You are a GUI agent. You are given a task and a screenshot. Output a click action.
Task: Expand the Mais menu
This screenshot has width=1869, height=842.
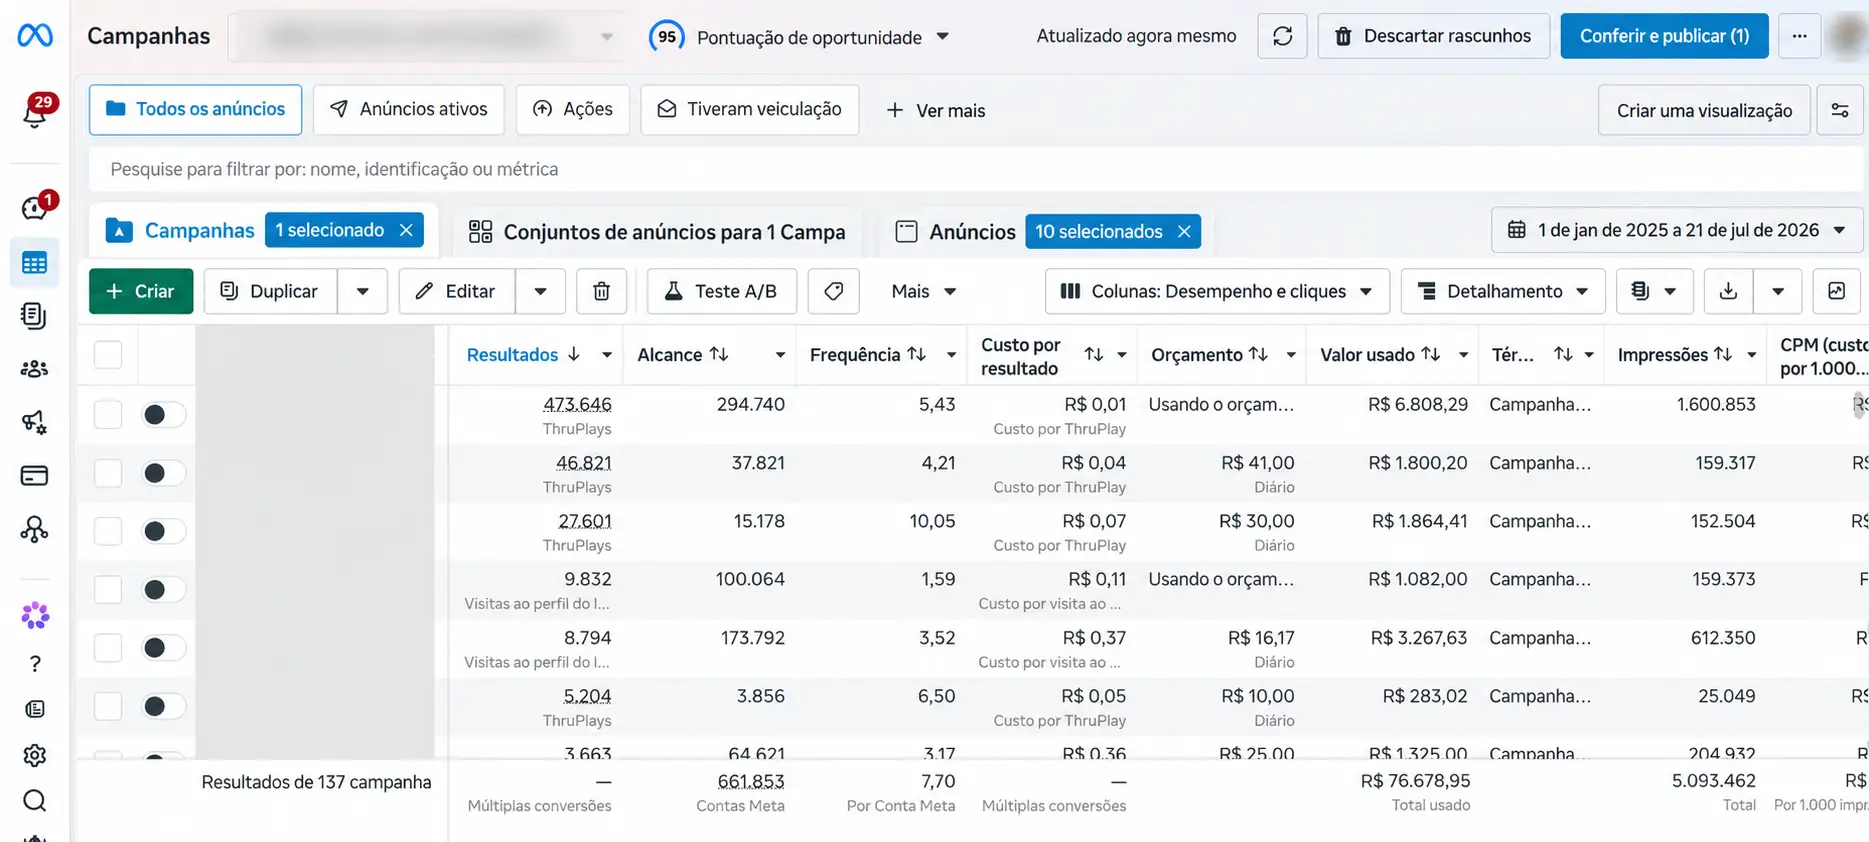coord(923,291)
